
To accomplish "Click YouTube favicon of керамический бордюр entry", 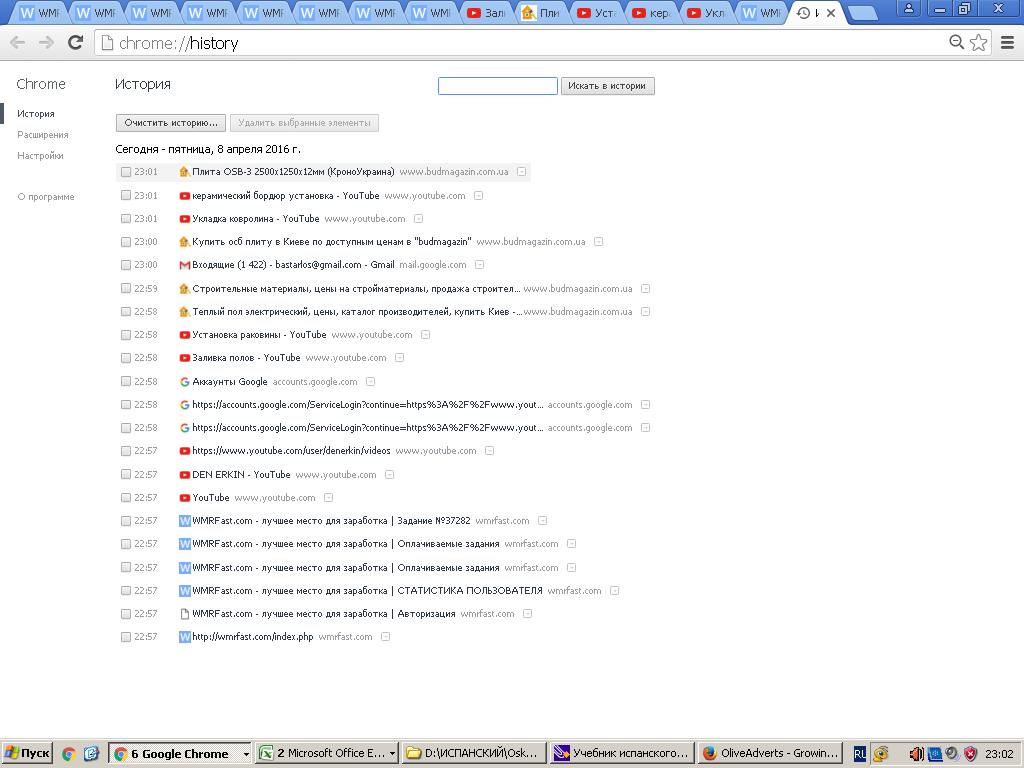I will click(184, 196).
